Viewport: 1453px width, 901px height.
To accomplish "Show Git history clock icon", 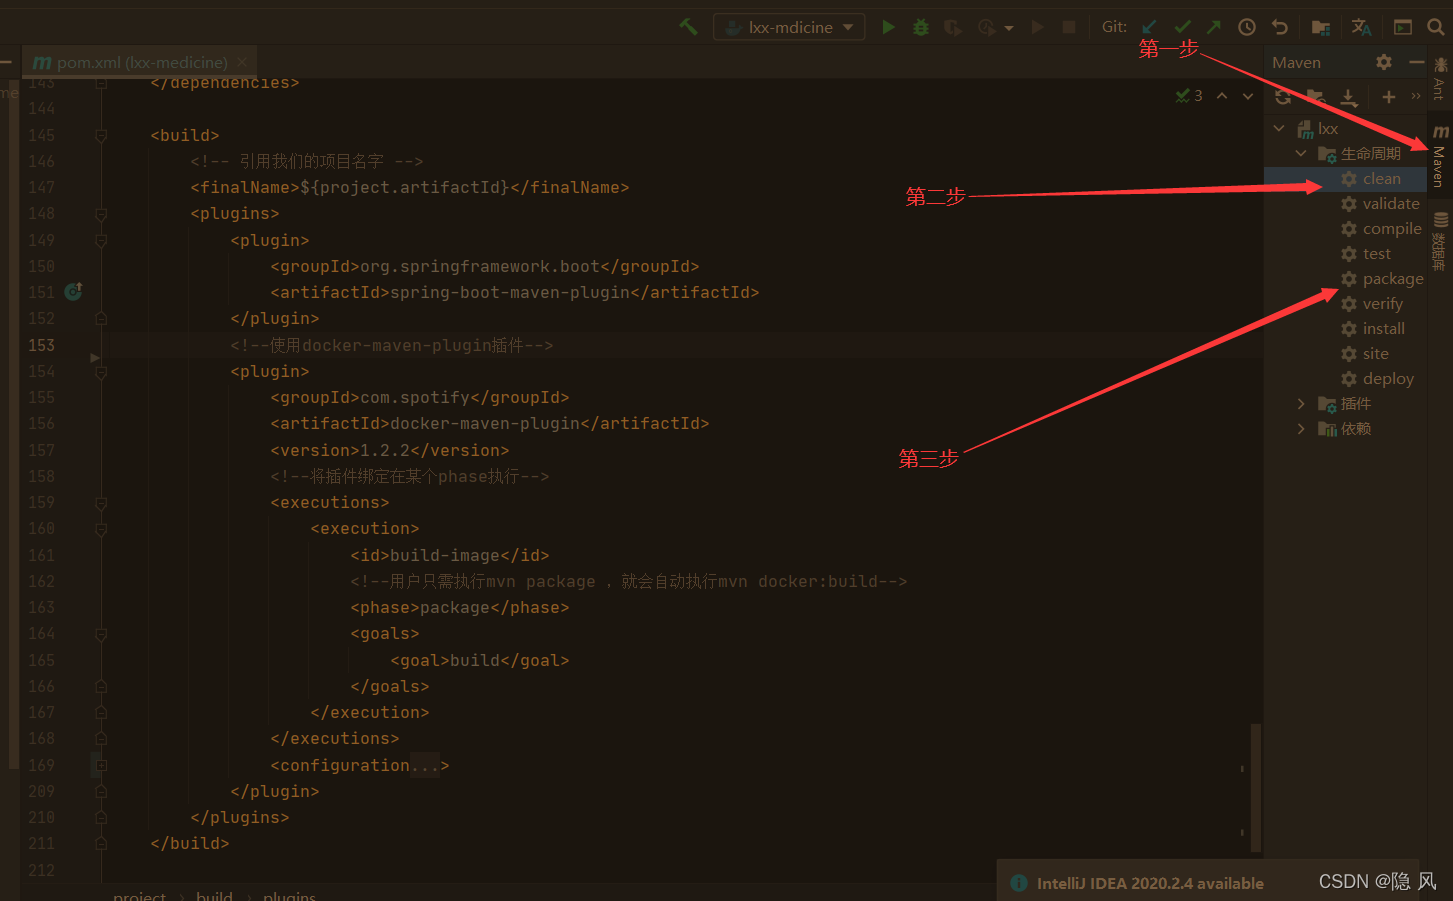I will click(x=1247, y=27).
